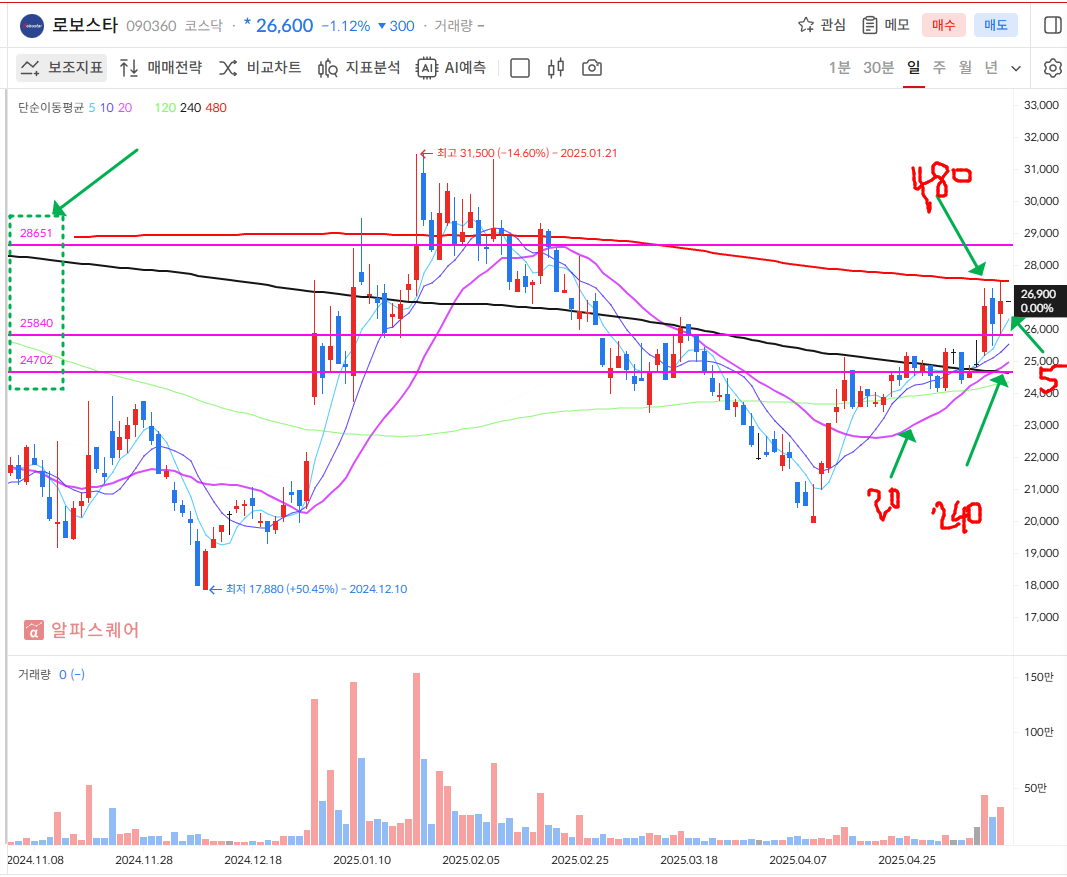Click current price tag 26,900

(1038, 301)
